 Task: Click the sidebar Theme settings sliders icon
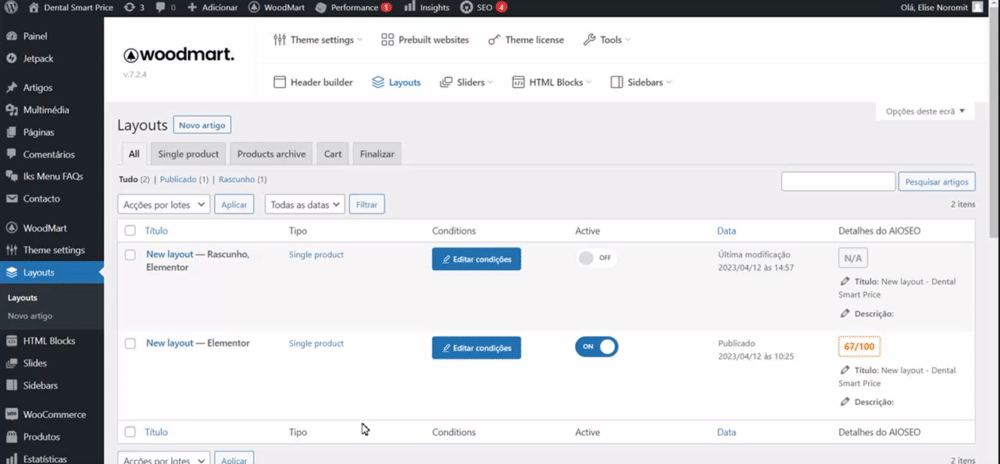(11, 250)
